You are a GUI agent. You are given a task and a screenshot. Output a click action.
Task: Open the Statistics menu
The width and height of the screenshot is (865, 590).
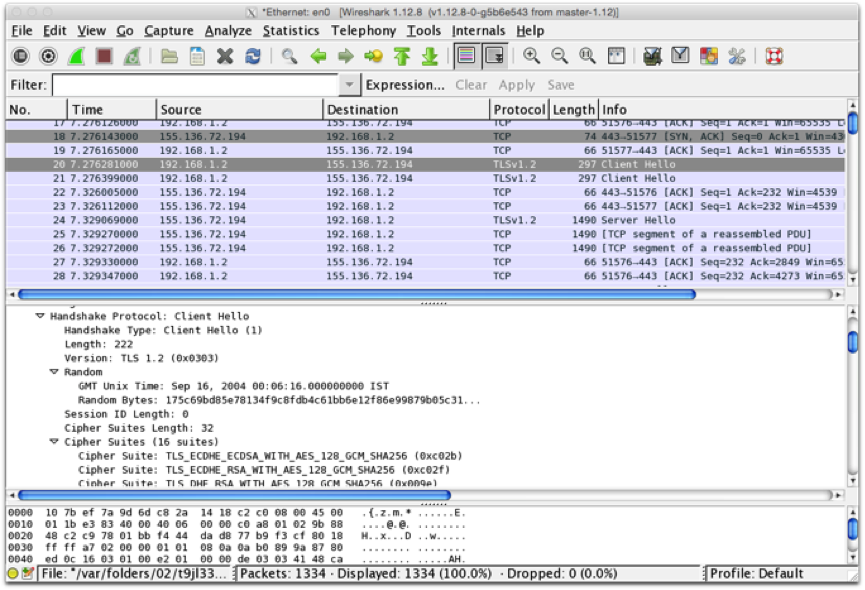291,31
